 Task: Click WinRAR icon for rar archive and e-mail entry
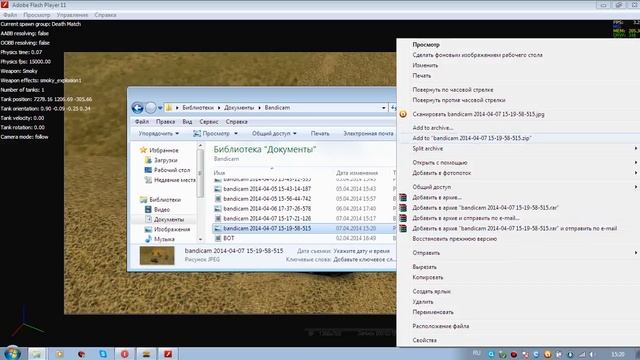click(403, 229)
